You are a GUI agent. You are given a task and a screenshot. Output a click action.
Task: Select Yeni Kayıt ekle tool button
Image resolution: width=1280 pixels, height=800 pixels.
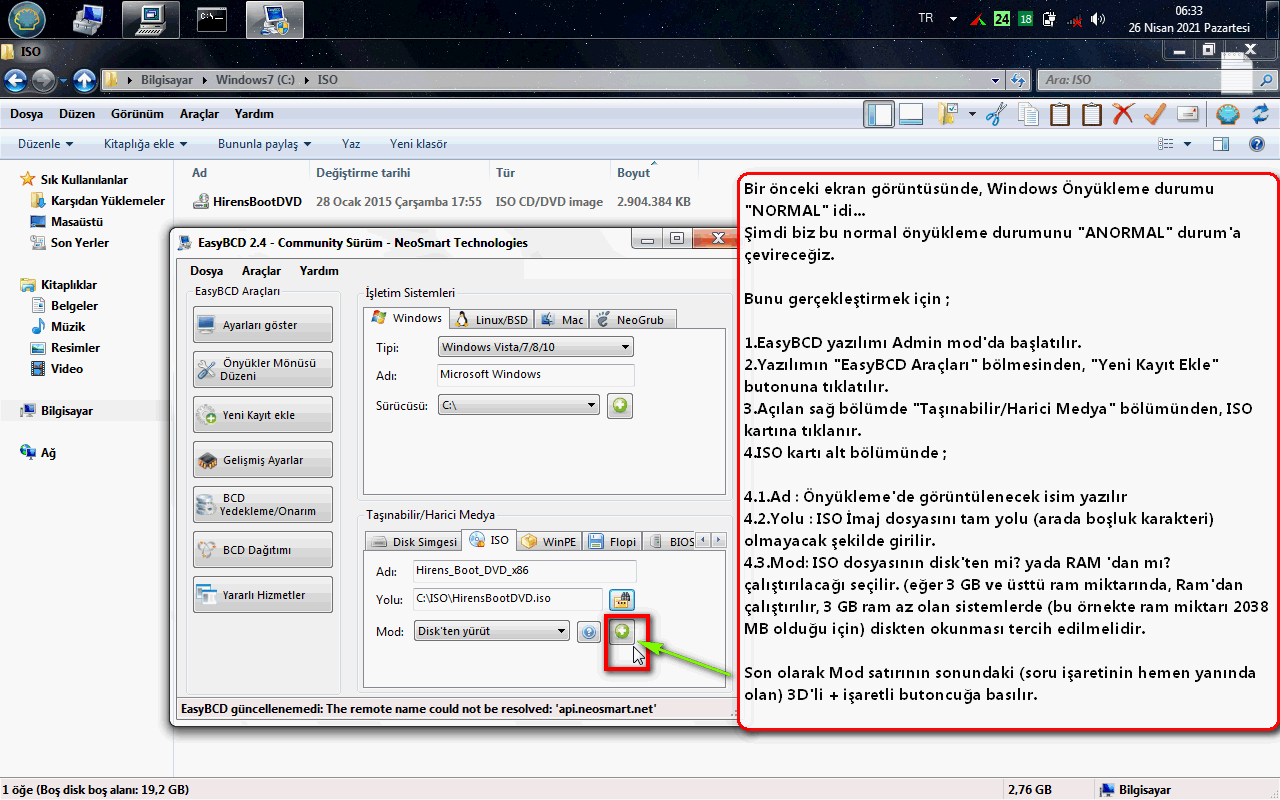263,415
